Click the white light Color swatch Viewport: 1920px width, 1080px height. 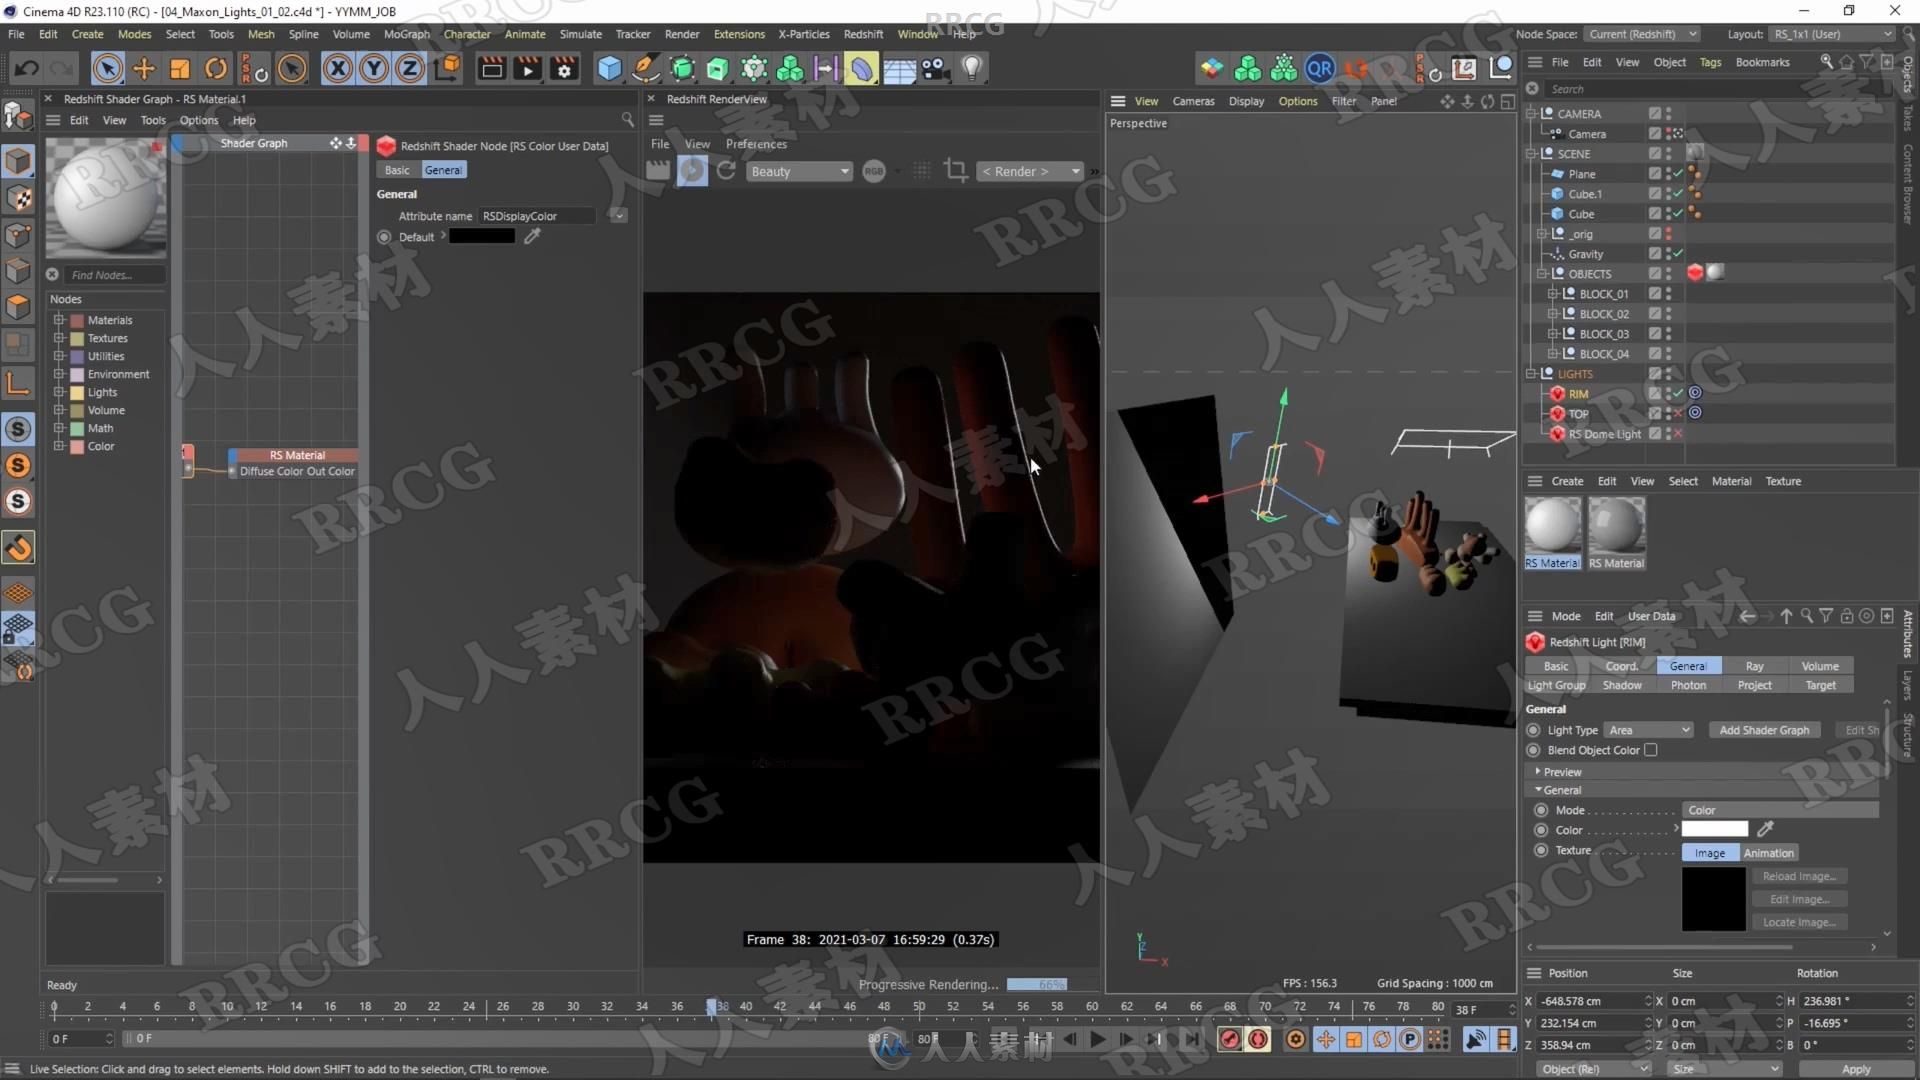(x=1715, y=829)
